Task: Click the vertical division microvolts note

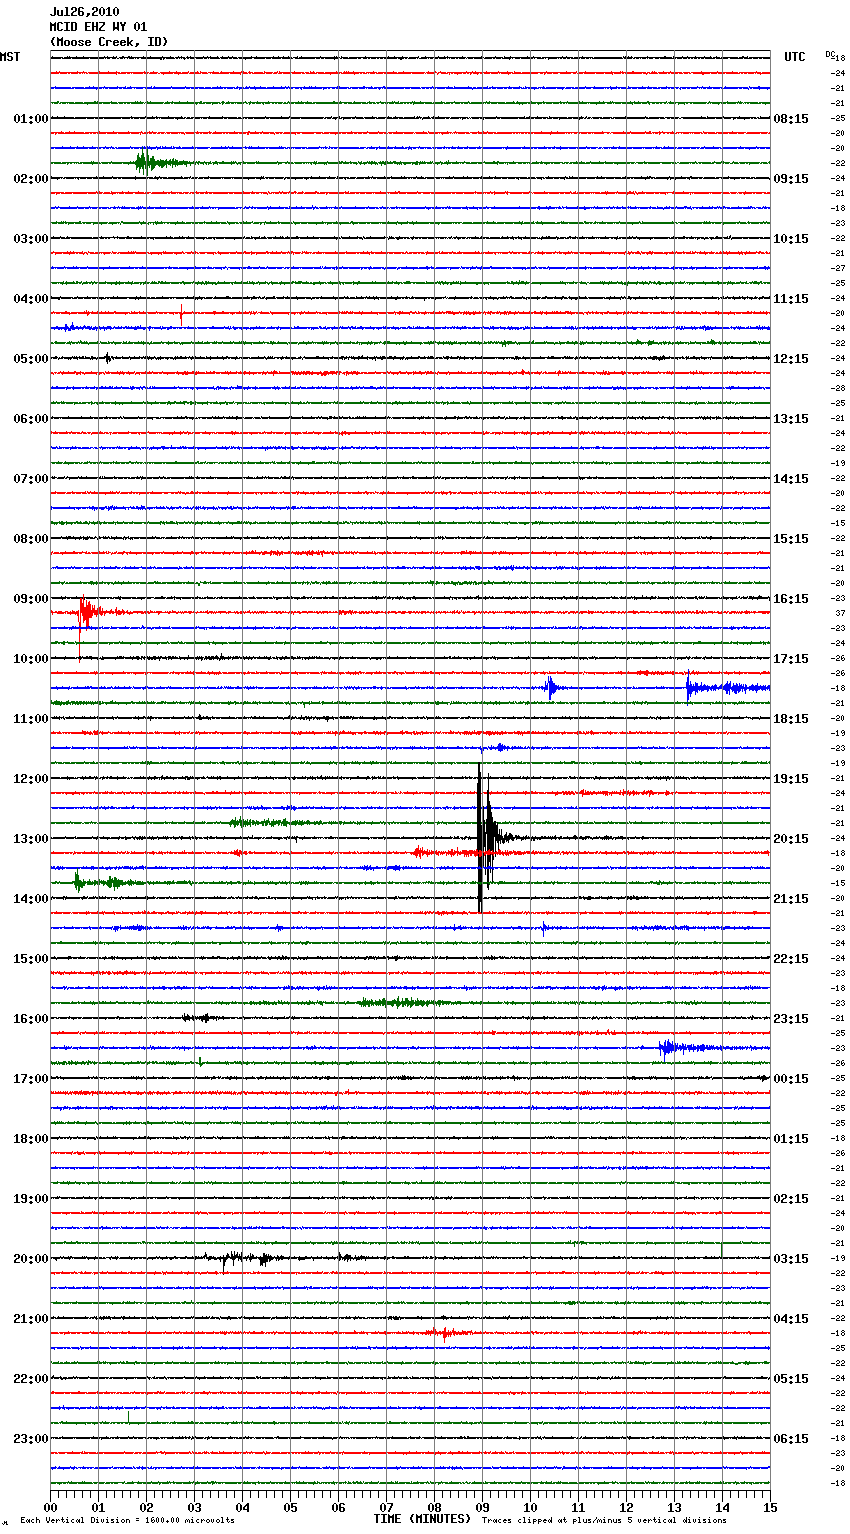Action: [x=127, y=1520]
